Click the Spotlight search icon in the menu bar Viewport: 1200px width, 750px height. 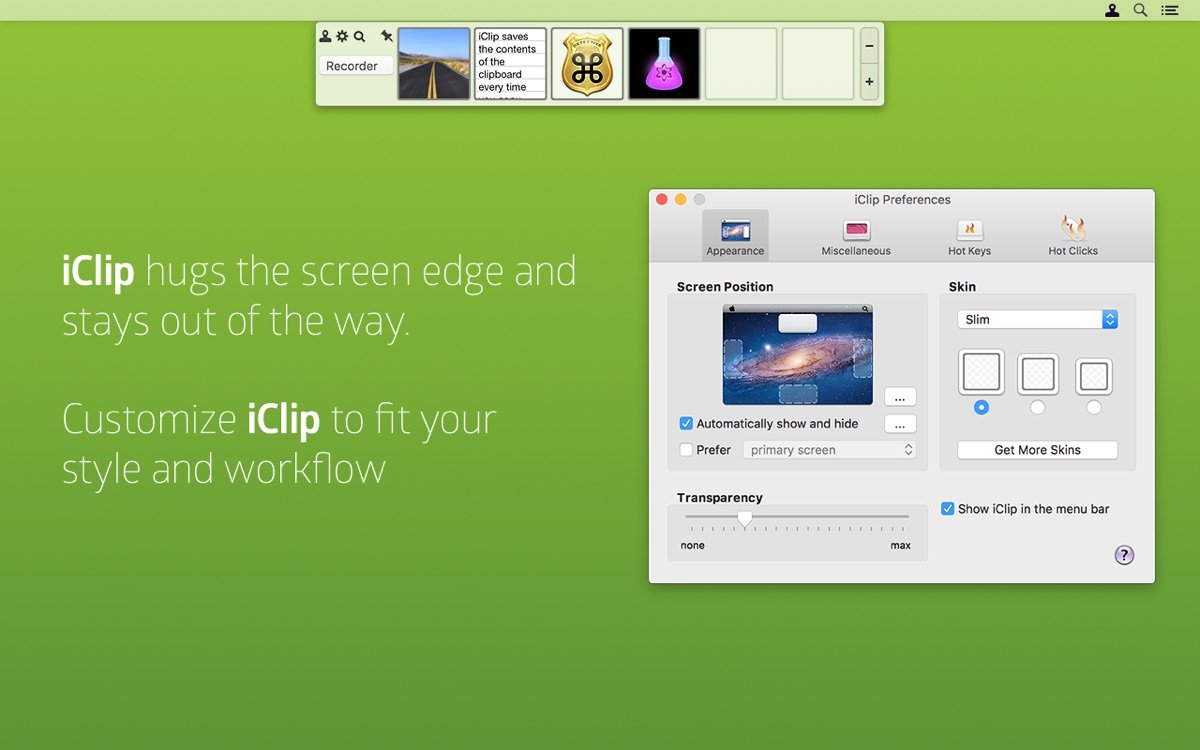1140,10
